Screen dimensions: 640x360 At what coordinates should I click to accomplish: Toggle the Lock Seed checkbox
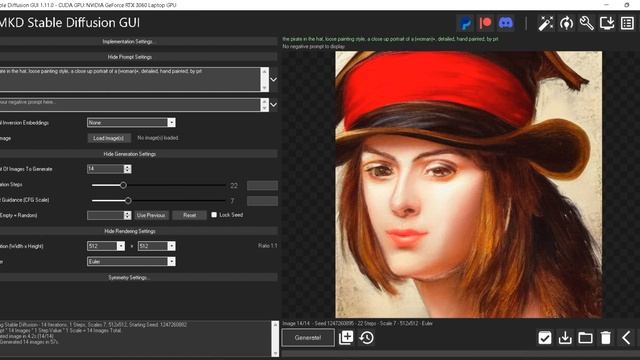point(214,215)
